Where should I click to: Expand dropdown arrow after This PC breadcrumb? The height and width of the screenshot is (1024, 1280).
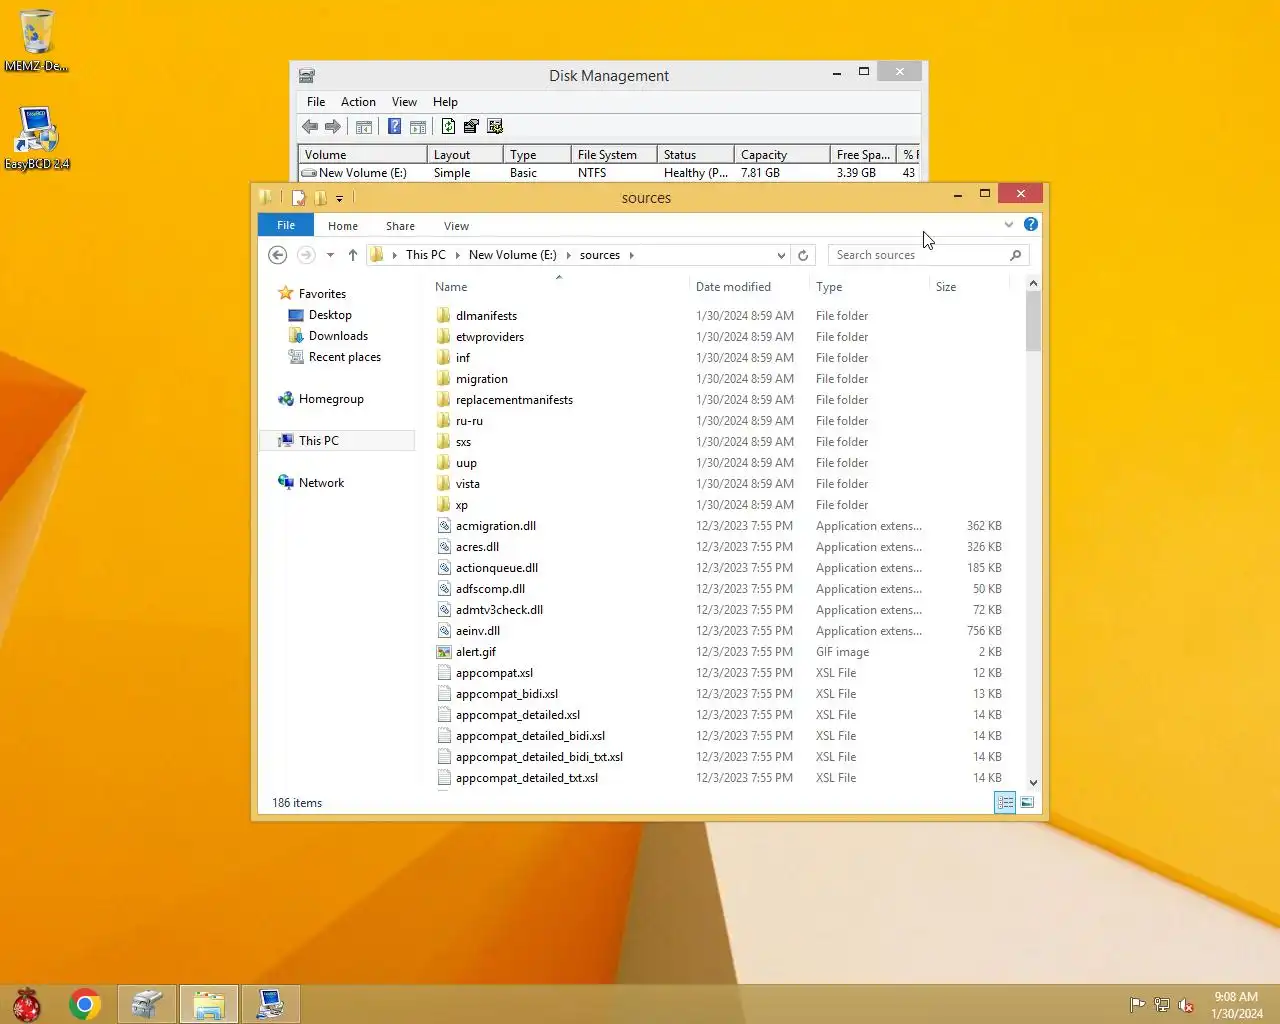[457, 255]
